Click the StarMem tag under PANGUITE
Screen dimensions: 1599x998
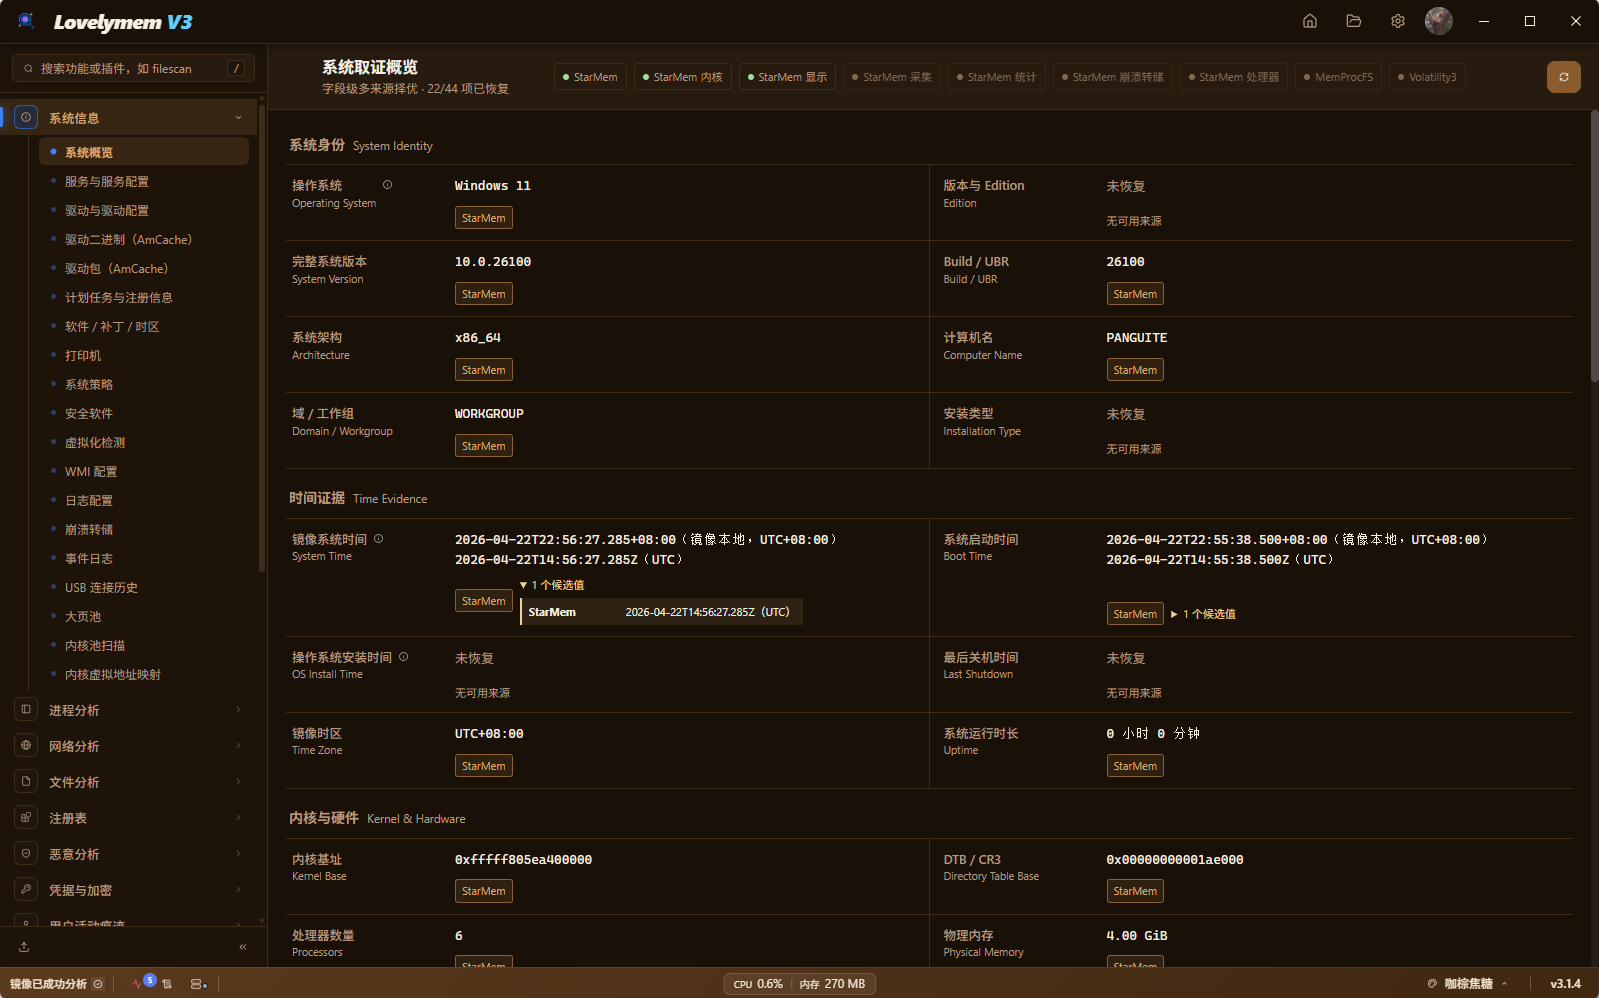pyautogui.click(x=1135, y=370)
